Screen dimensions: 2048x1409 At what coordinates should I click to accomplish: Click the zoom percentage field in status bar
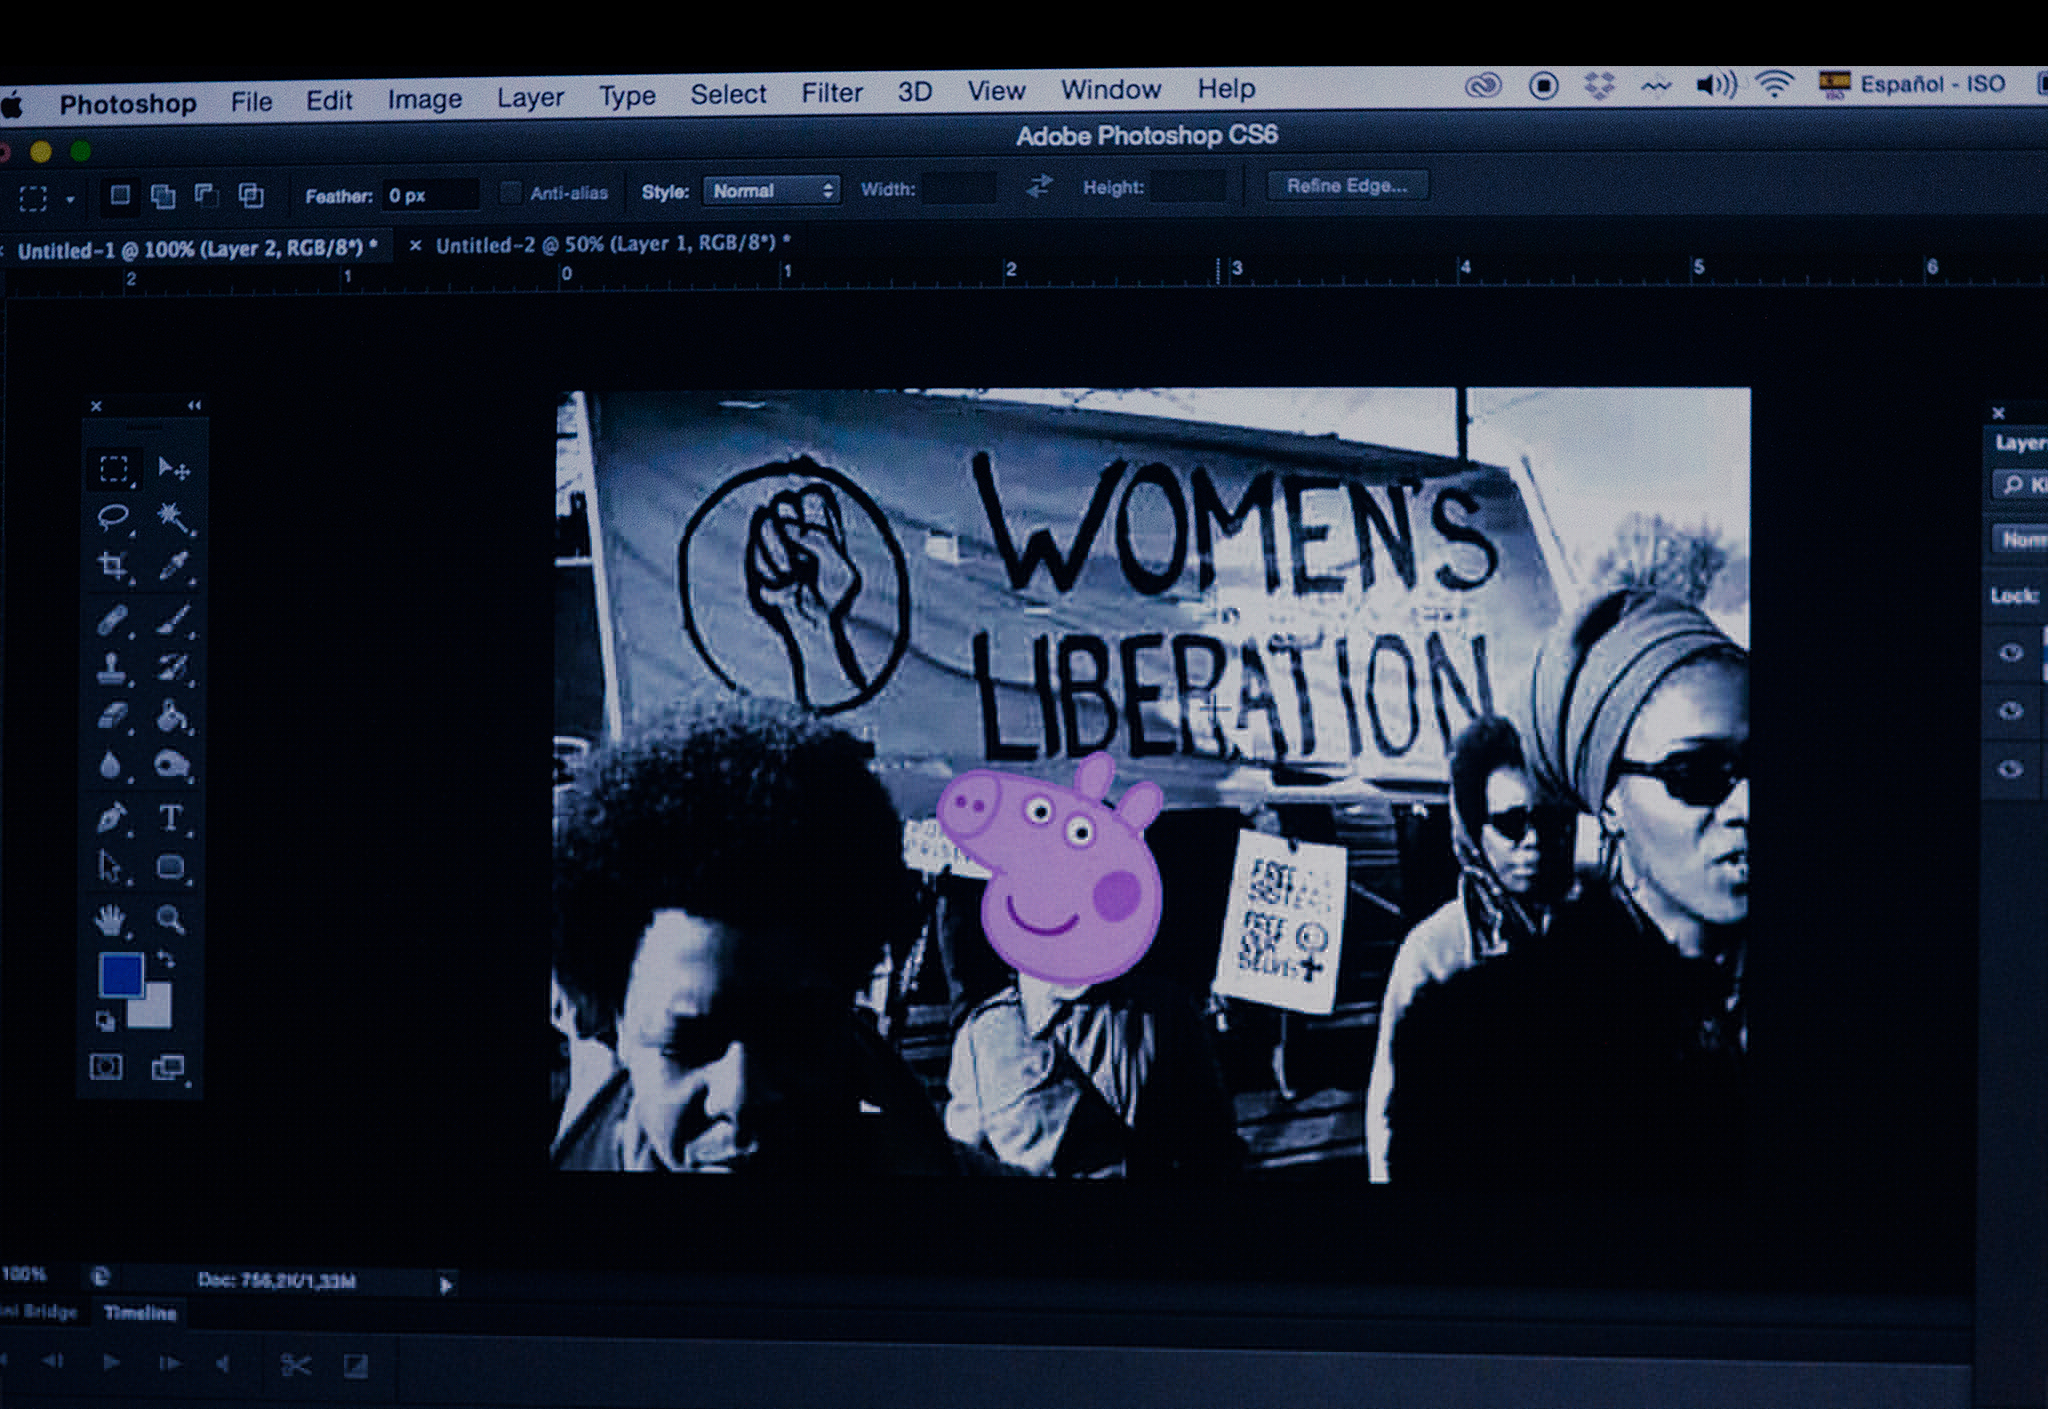point(25,1275)
